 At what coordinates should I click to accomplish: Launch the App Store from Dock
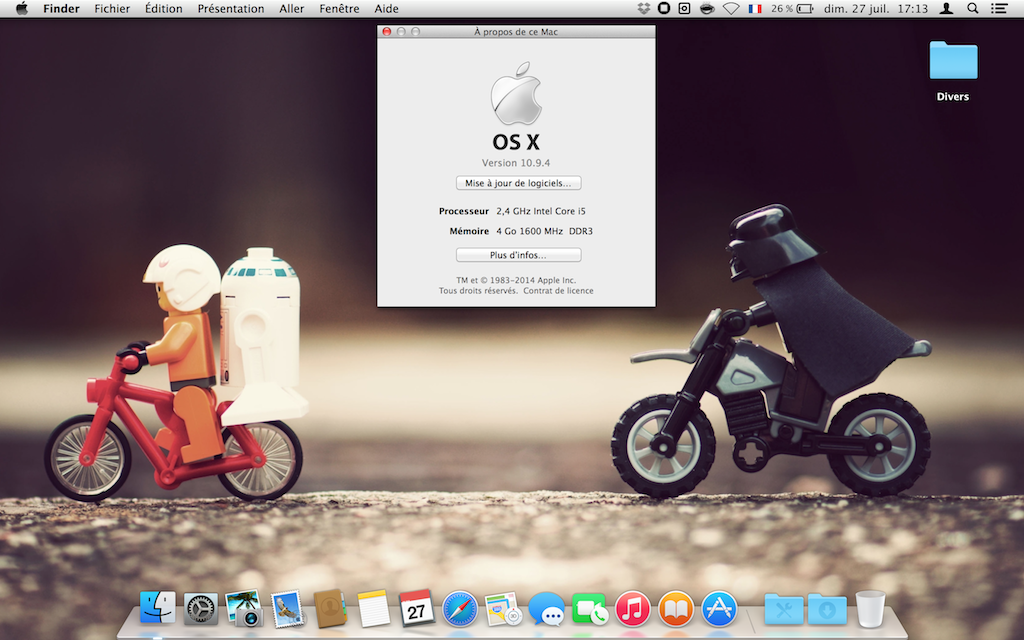(x=719, y=609)
